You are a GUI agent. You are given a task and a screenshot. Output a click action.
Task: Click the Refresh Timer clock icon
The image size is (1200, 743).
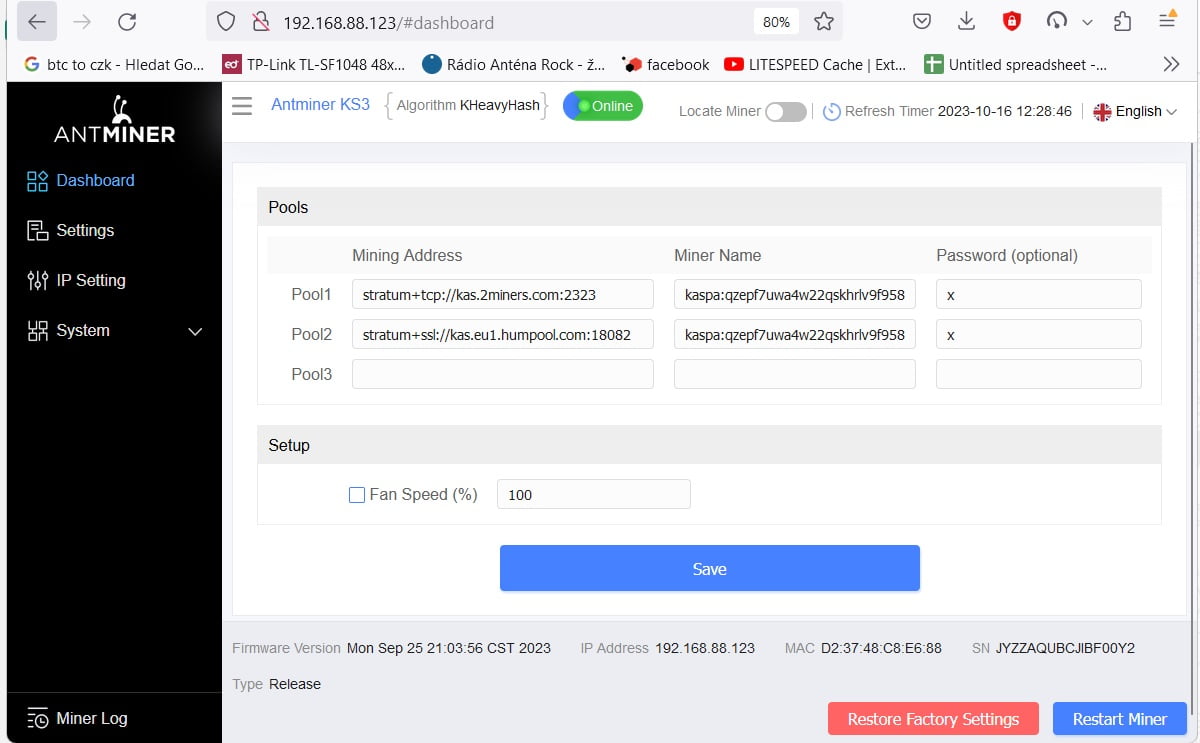(x=831, y=112)
